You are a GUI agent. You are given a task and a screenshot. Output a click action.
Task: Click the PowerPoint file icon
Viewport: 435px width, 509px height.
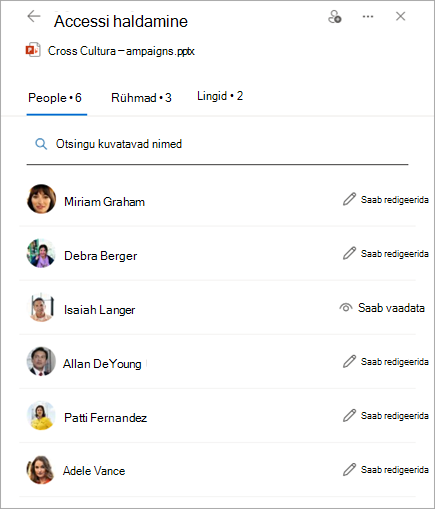[33, 50]
